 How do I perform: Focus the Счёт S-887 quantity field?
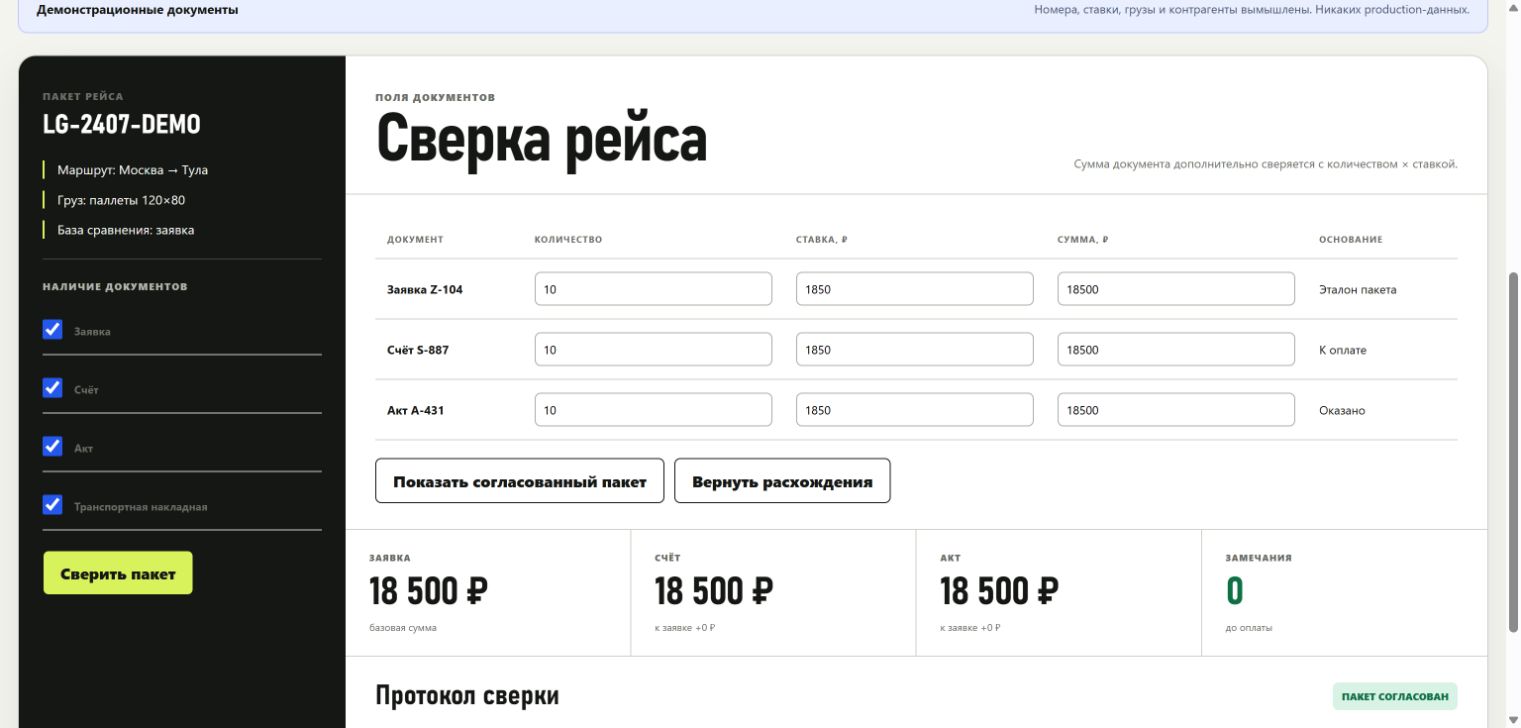click(653, 350)
